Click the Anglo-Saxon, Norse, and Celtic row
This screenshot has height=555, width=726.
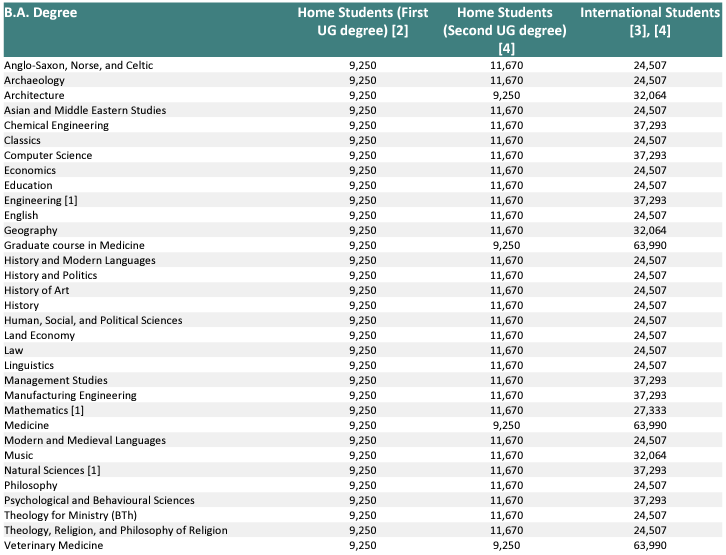[363, 65]
